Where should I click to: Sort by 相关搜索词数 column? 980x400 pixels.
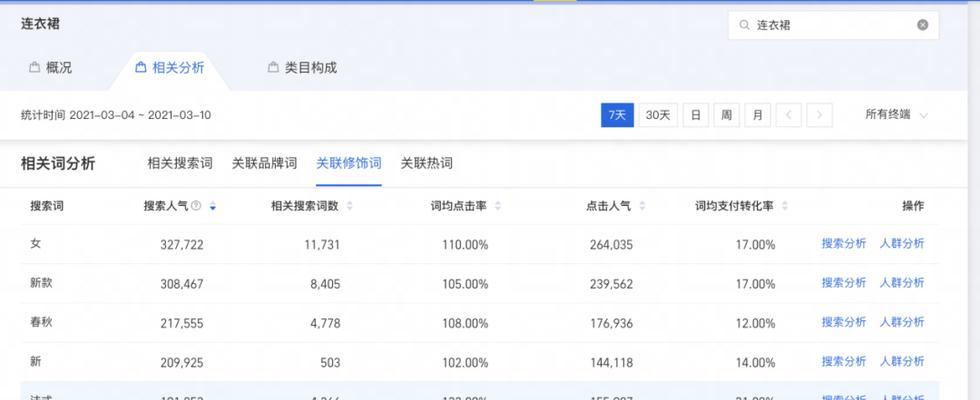point(349,206)
